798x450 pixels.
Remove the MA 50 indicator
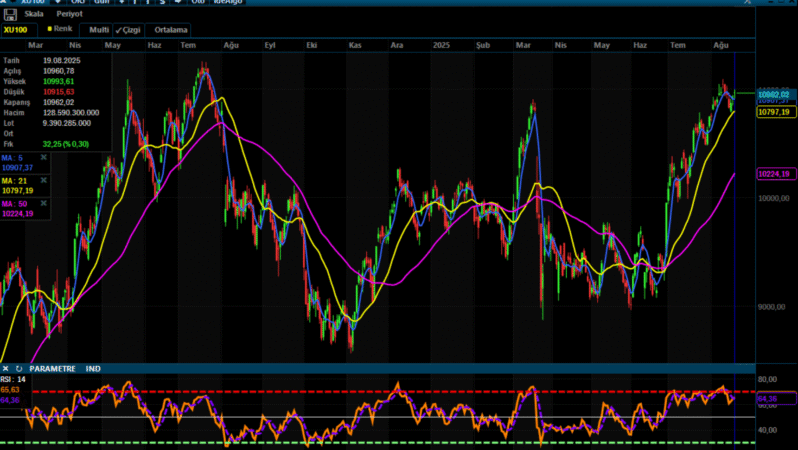coord(43,204)
